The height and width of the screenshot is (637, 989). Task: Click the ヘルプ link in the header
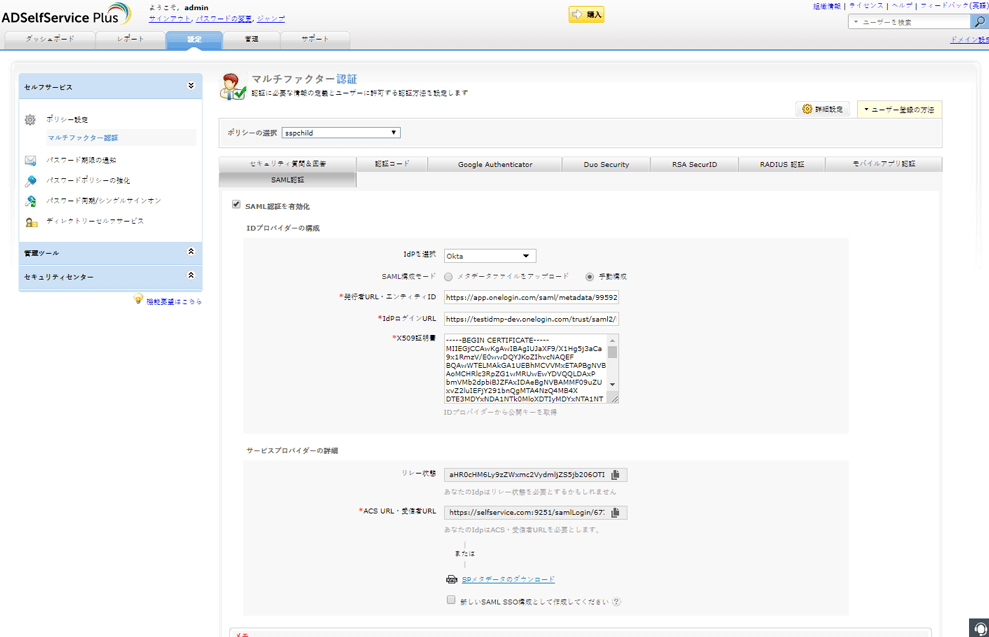[901, 6]
